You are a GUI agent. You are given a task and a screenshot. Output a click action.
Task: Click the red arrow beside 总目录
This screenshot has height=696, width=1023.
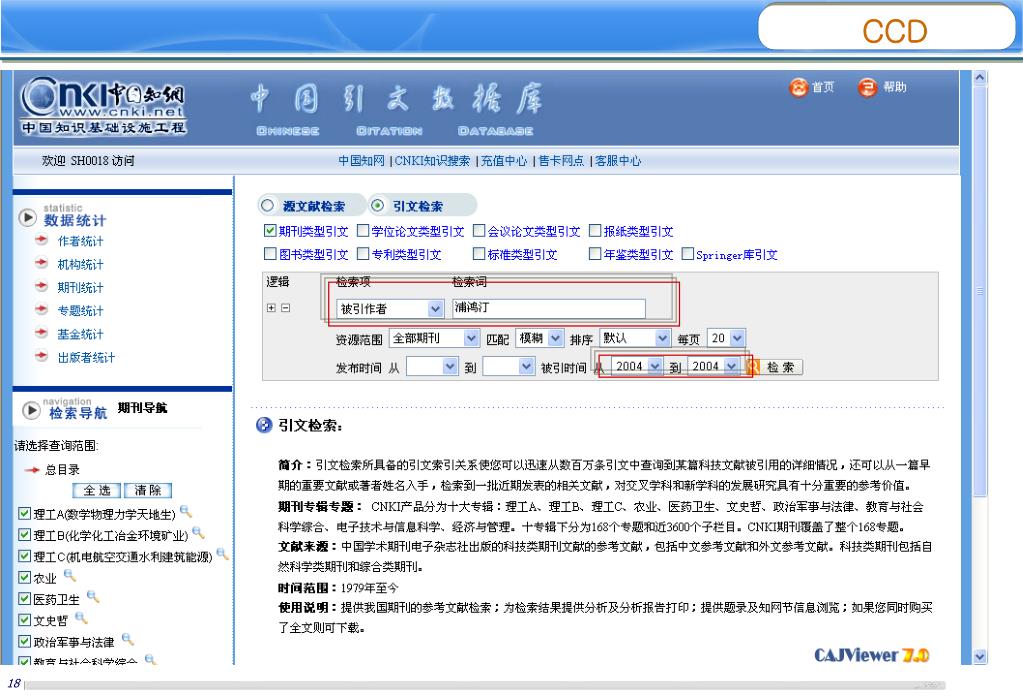coord(32,470)
